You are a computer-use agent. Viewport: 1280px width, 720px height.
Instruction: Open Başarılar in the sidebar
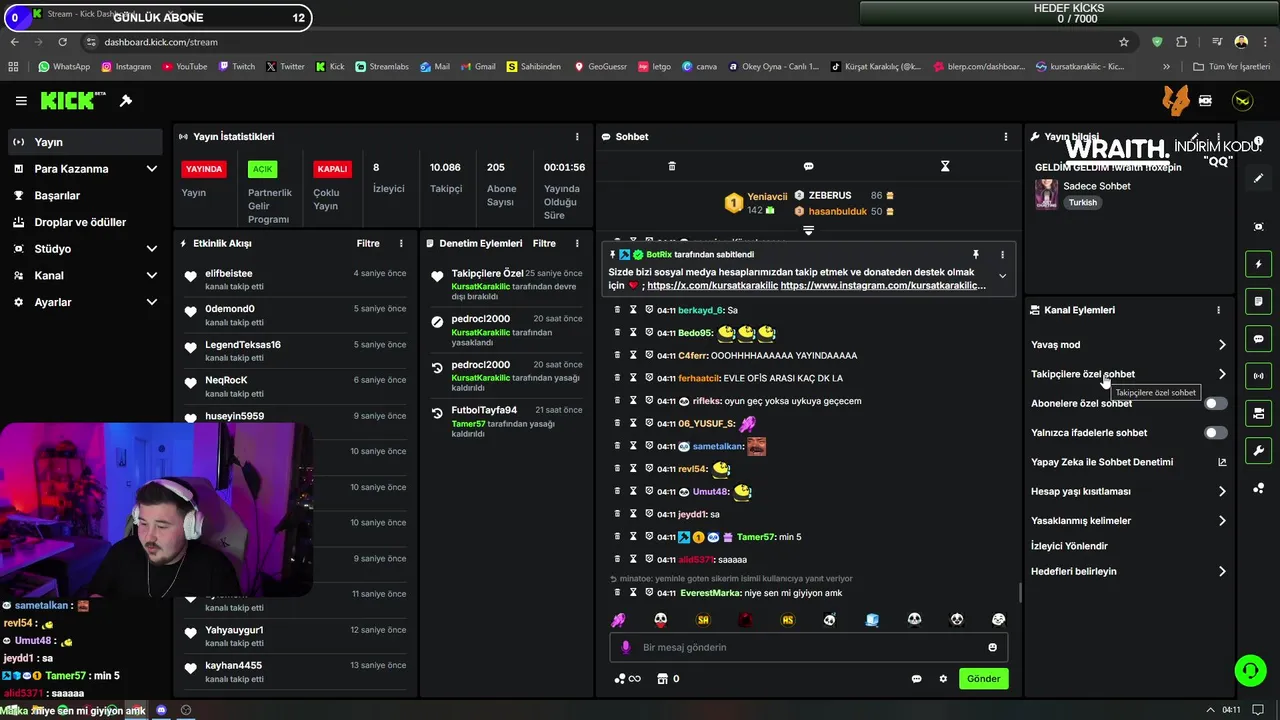tap(84, 196)
